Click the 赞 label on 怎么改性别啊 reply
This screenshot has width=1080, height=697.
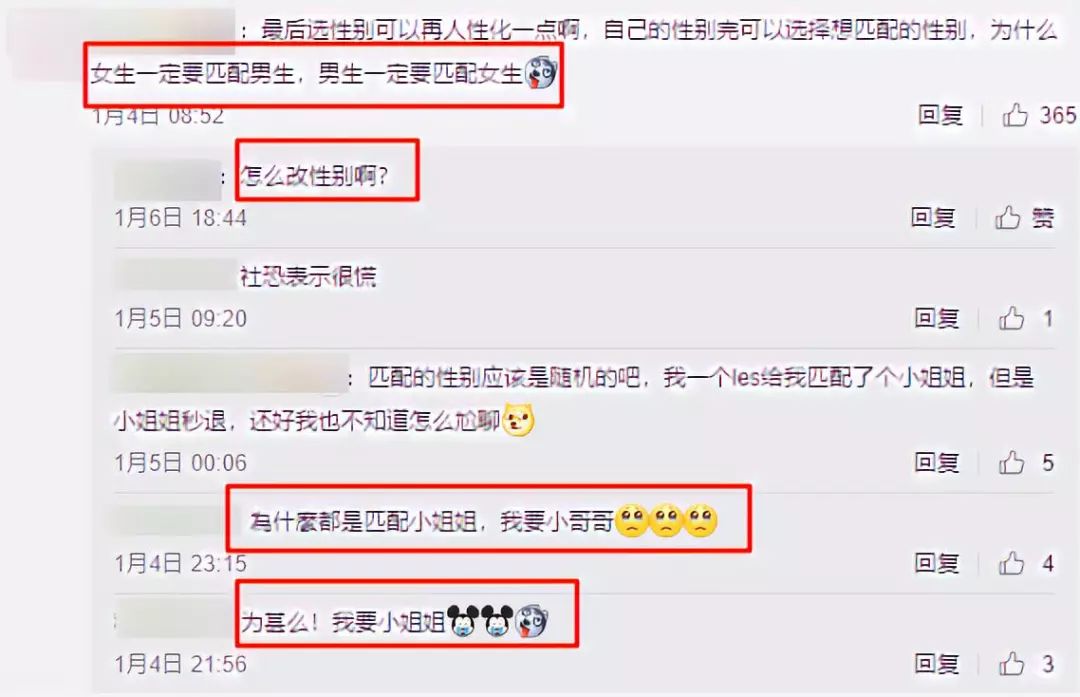click(1042, 218)
